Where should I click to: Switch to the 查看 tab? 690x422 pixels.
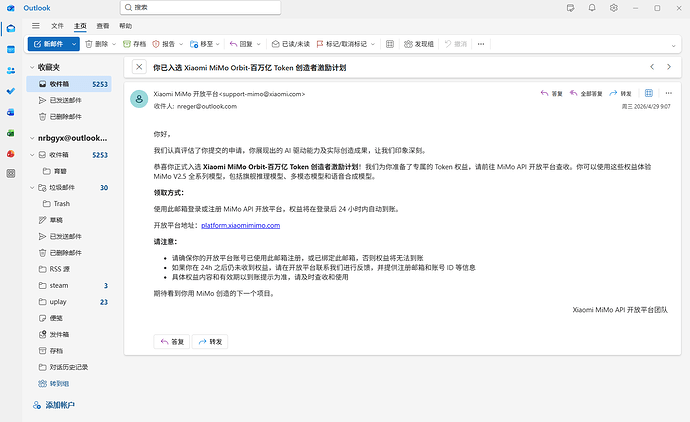(x=103, y=26)
